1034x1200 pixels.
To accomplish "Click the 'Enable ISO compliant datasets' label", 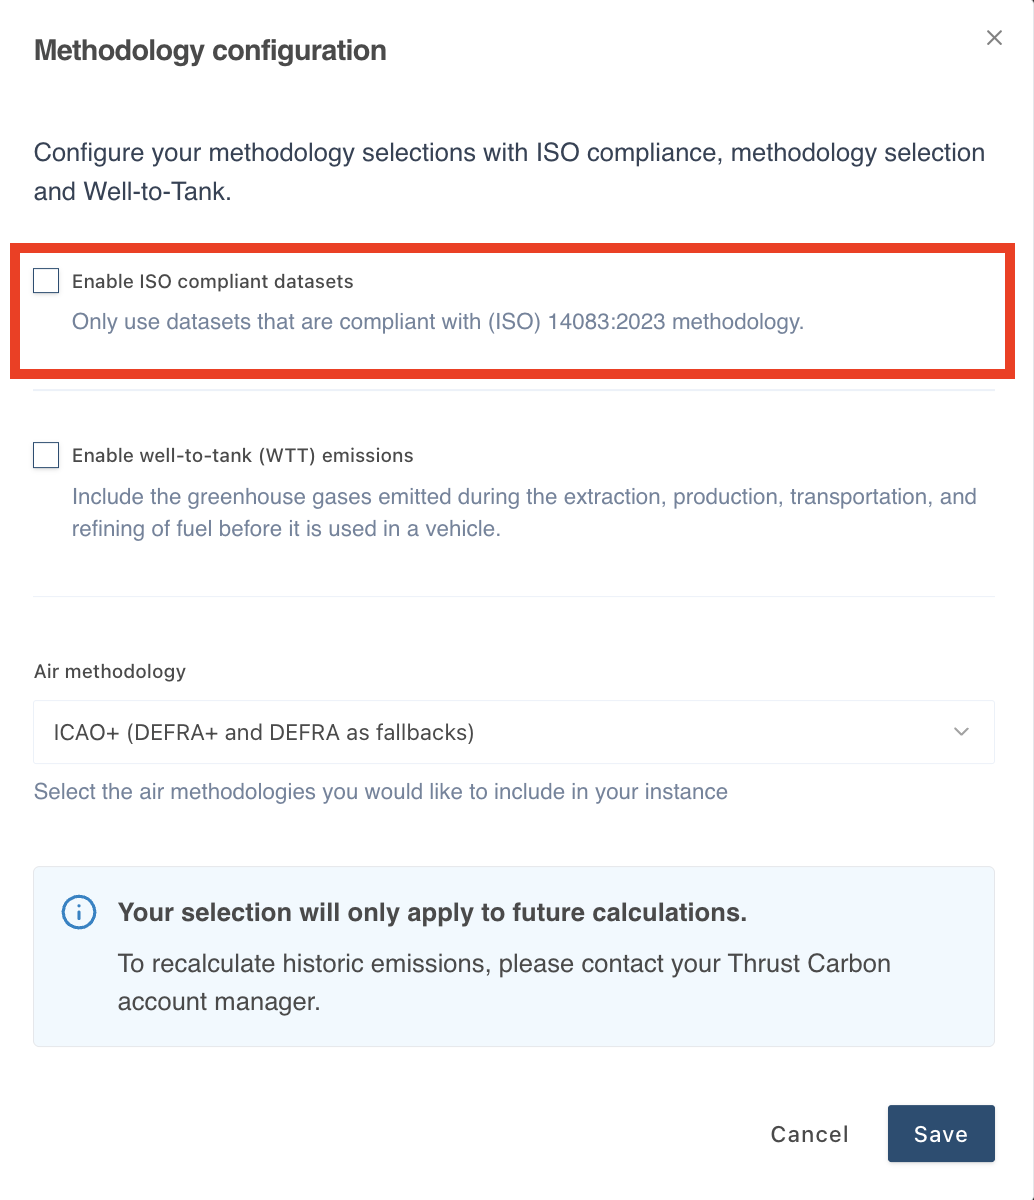I will click(x=212, y=282).
